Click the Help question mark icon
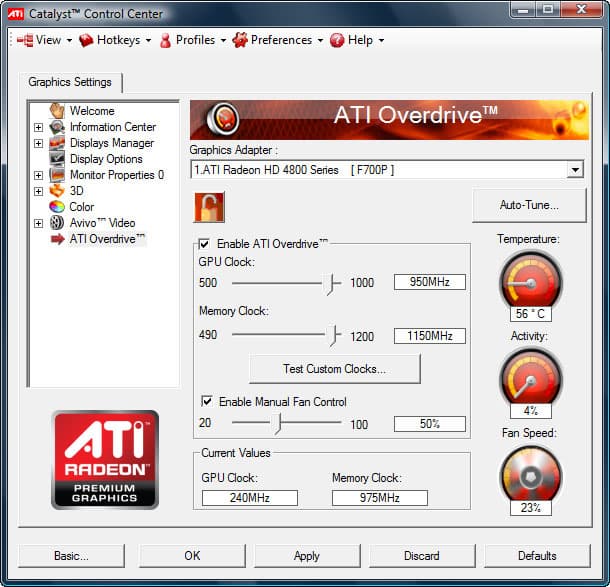The width and height of the screenshot is (610, 587). [x=337, y=40]
